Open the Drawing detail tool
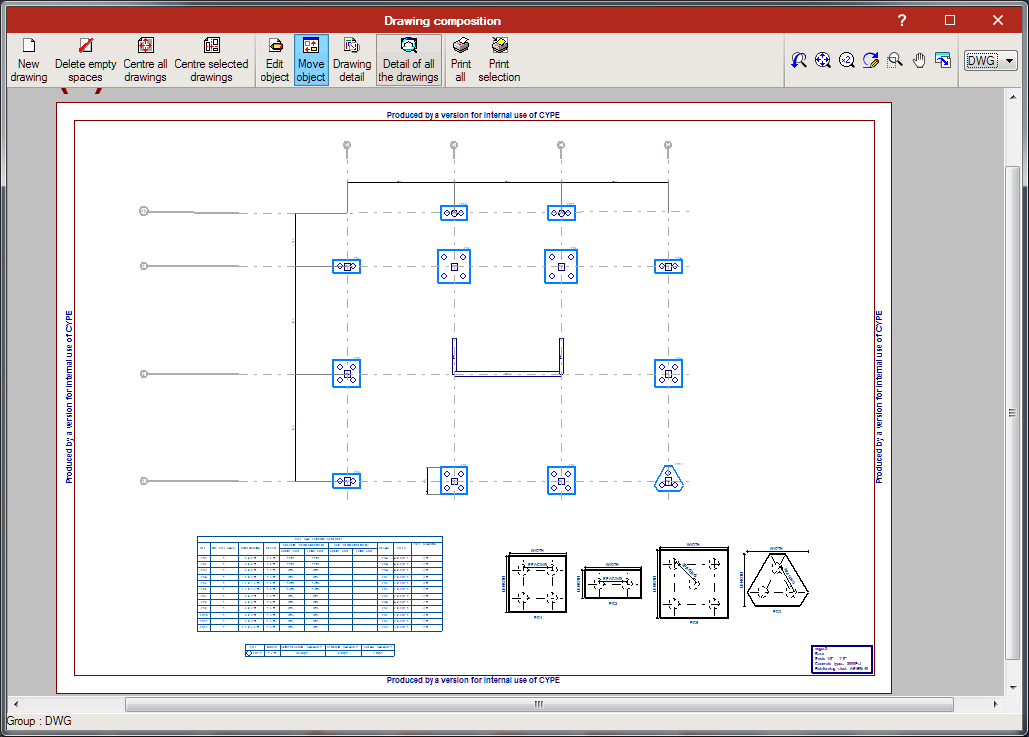 click(x=352, y=59)
